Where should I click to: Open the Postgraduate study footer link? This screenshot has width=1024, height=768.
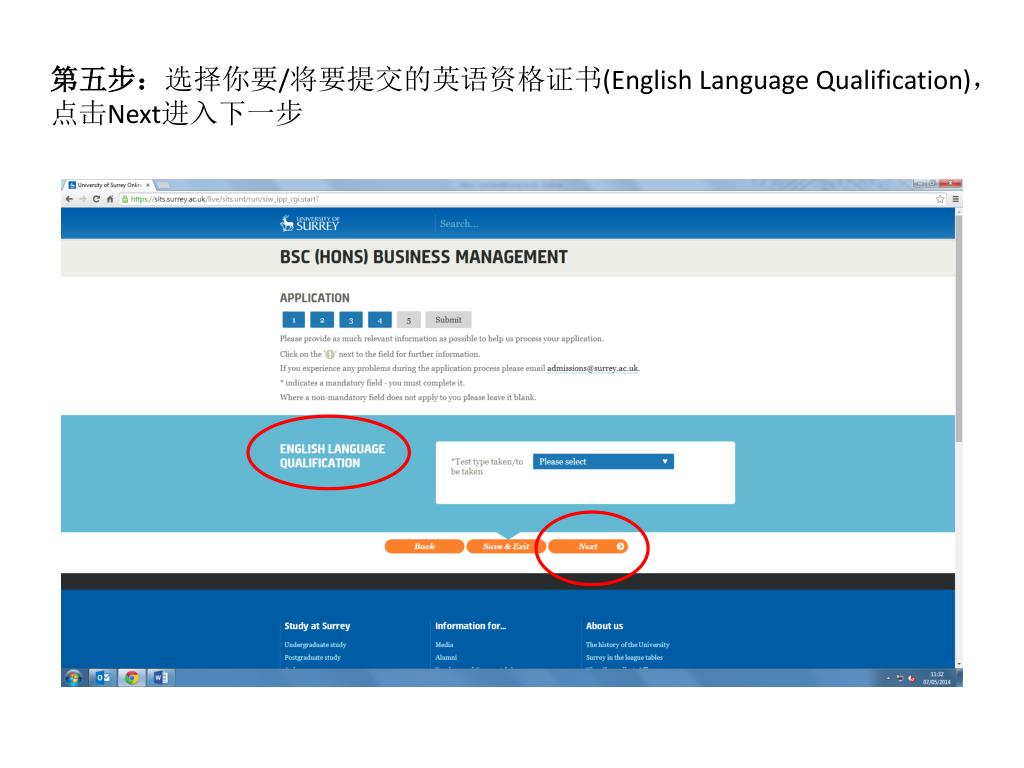click(312, 658)
